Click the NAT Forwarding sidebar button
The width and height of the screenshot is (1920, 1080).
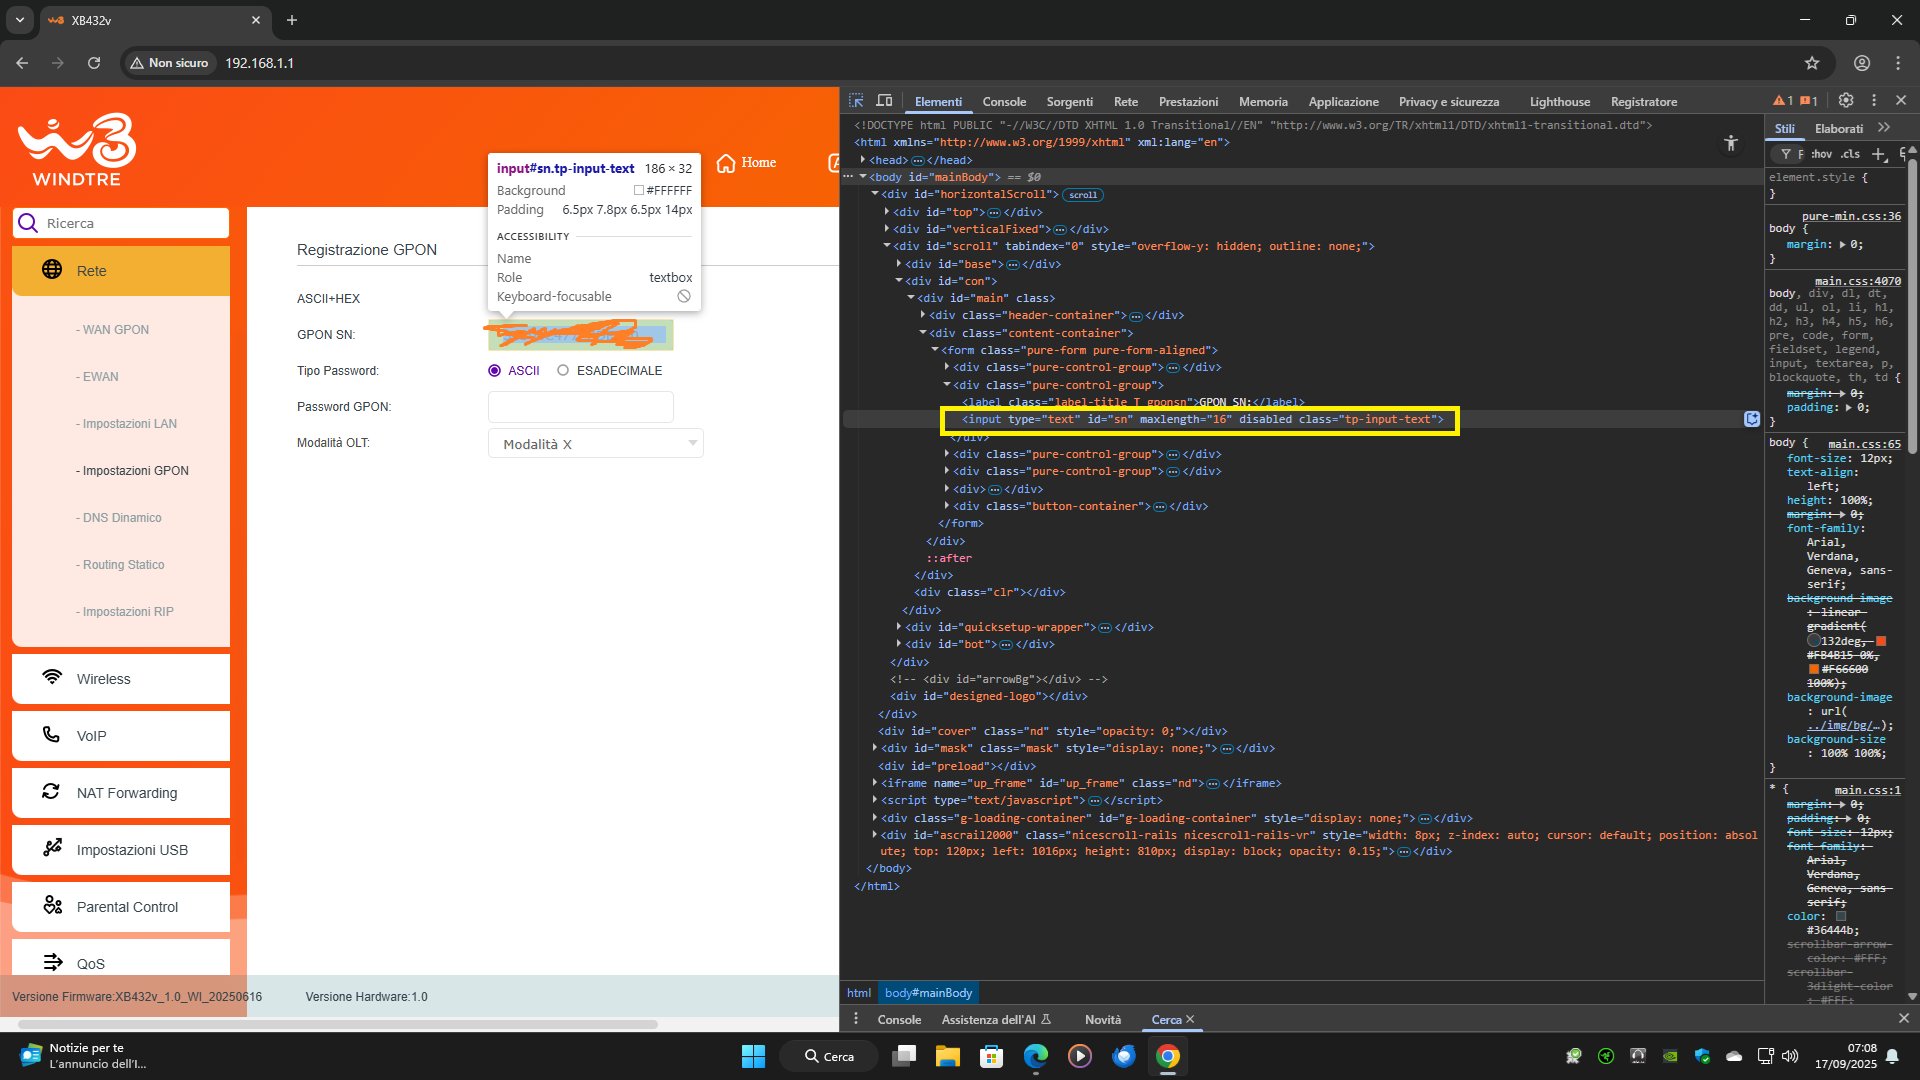(x=121, y=793)
